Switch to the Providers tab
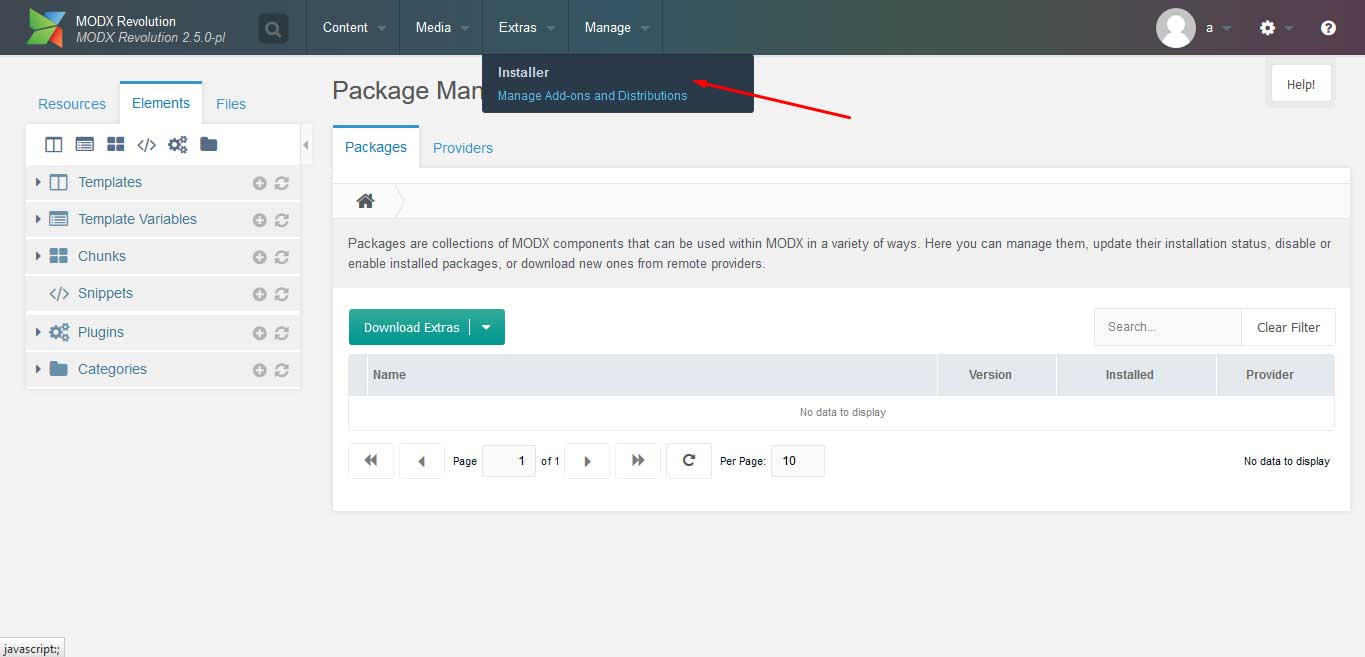Screen dimensions: 1365x657 point(463,148)
